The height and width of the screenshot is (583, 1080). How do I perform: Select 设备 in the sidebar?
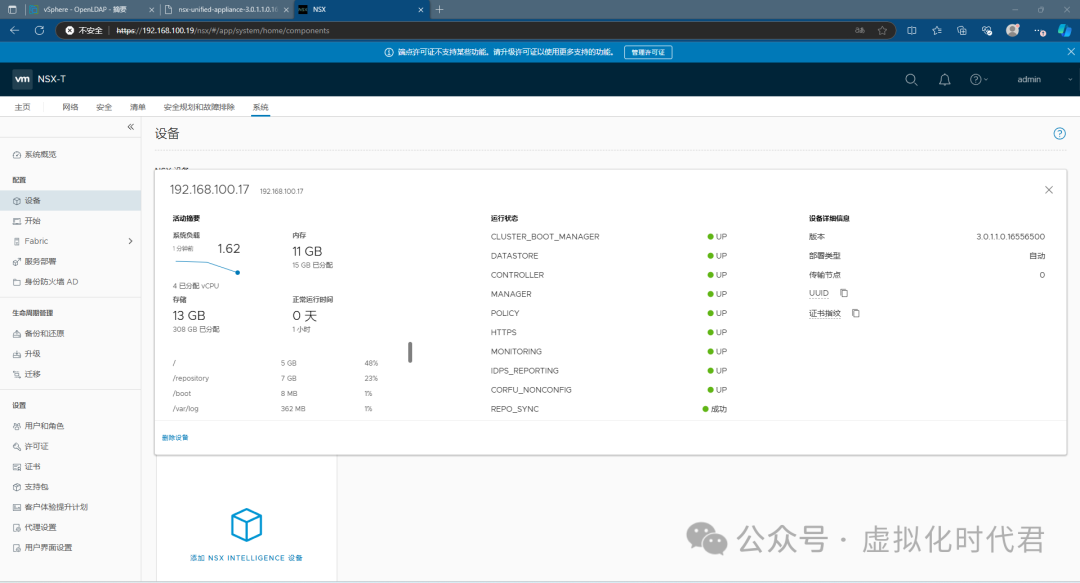(x=70, y=201)
